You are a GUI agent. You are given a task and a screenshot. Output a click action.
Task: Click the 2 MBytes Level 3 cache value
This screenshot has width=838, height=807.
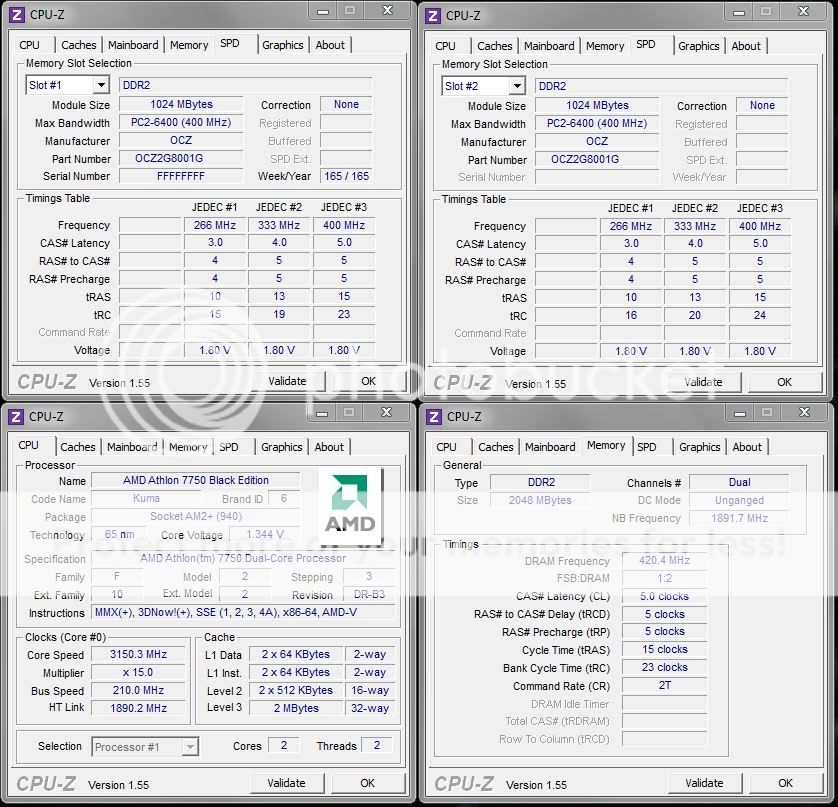[x=296, y=708]
